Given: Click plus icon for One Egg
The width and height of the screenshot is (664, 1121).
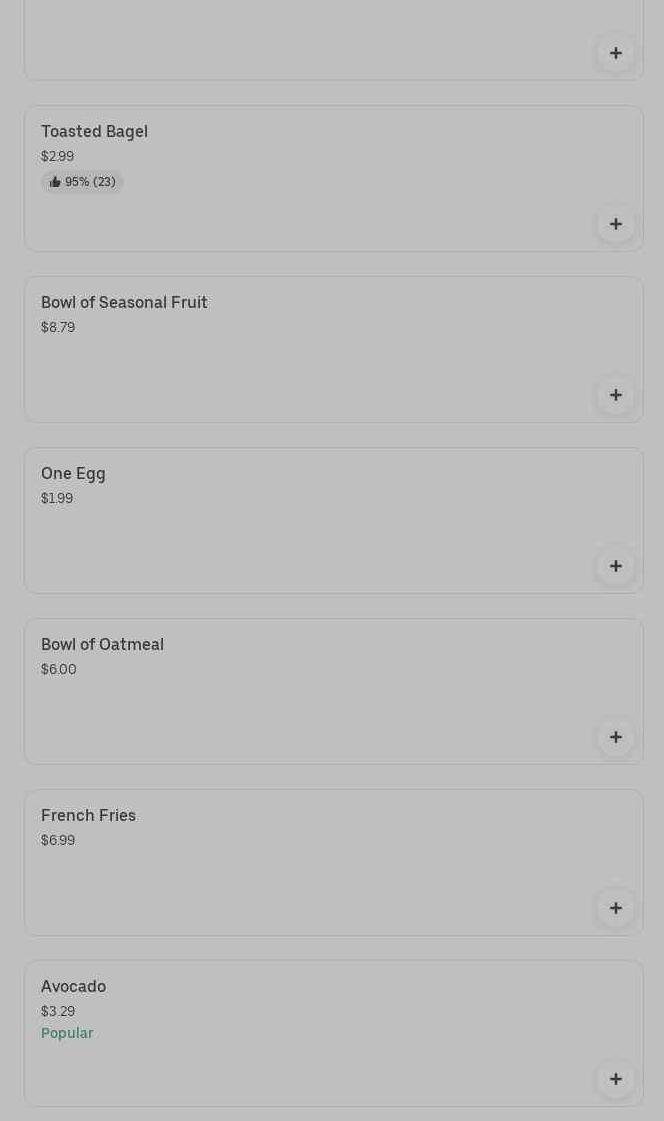Looking at the screenshot, I should coord(616,566).
